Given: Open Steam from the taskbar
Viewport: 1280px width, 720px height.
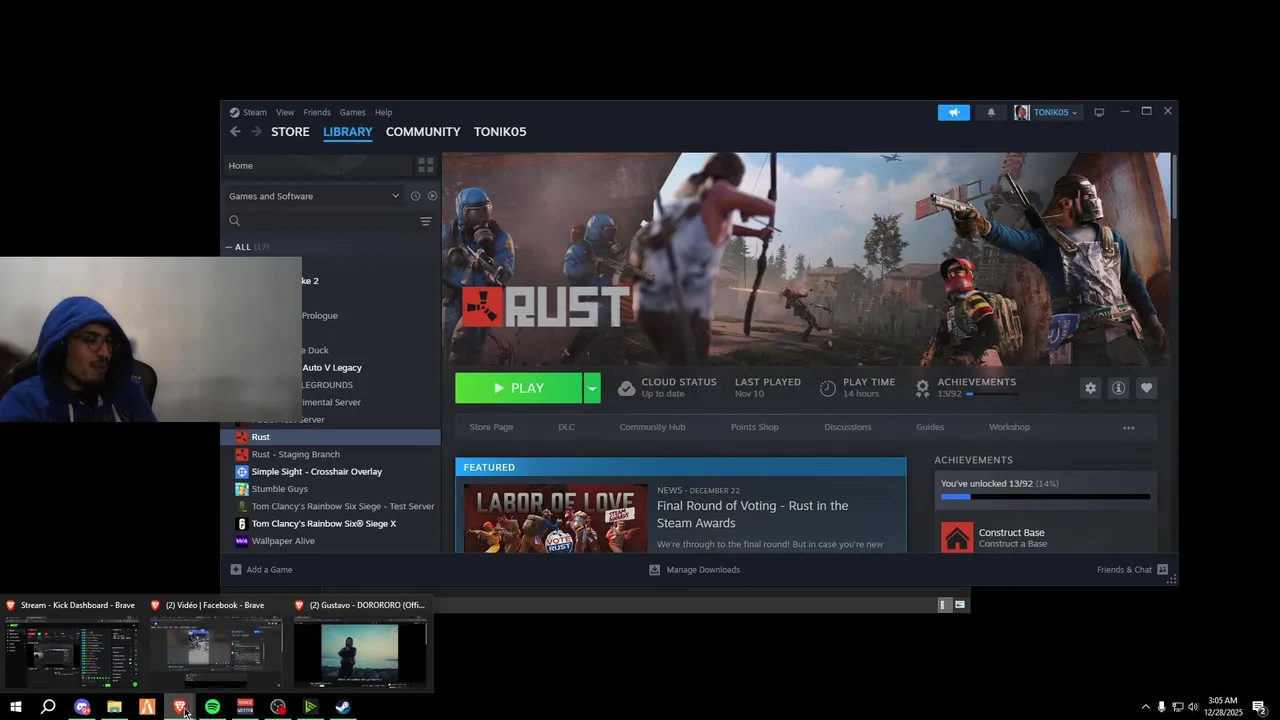Looking at the screenshot, I should pos(342,707).
